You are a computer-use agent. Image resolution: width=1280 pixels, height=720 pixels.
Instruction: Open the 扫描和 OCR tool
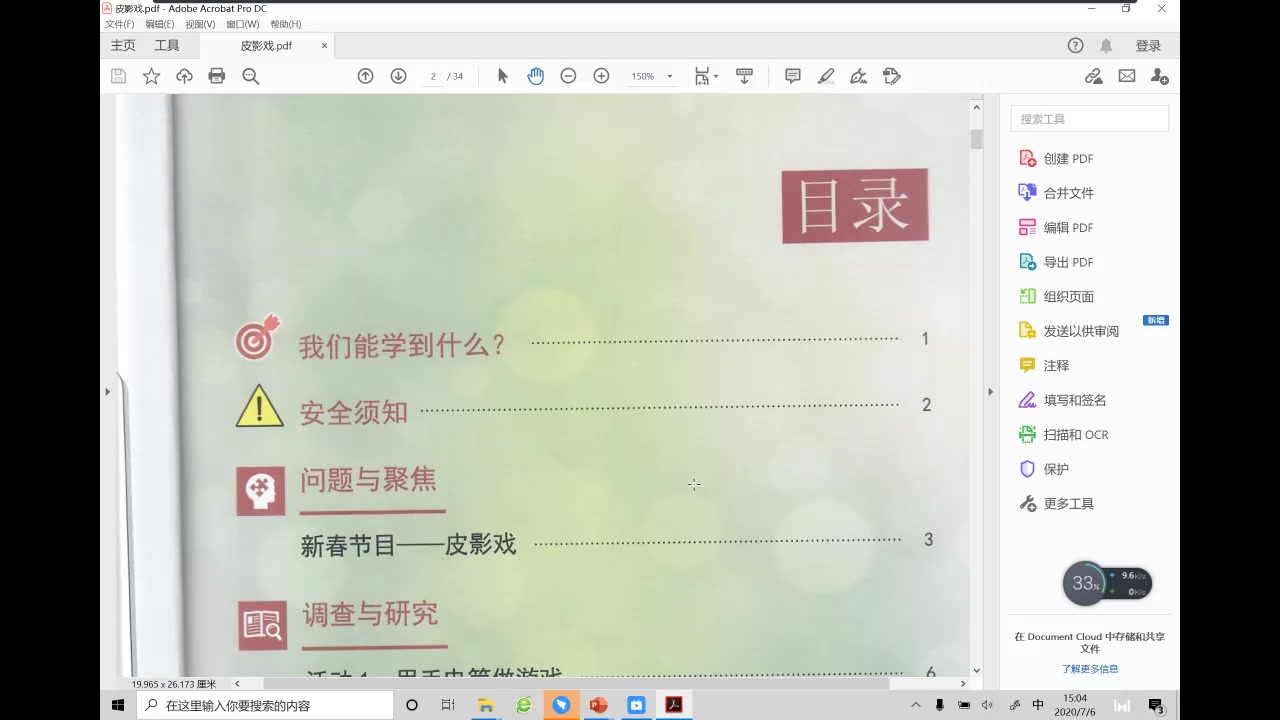coord(1076,434)
